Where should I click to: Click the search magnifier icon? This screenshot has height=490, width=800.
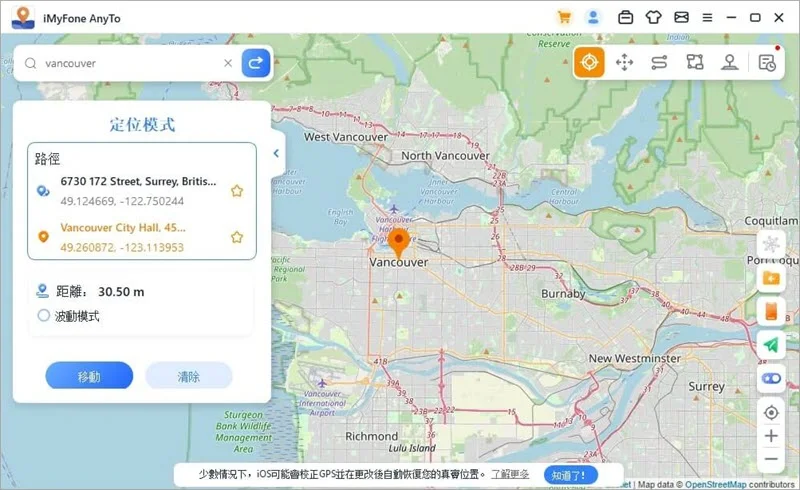pos(31,63)
